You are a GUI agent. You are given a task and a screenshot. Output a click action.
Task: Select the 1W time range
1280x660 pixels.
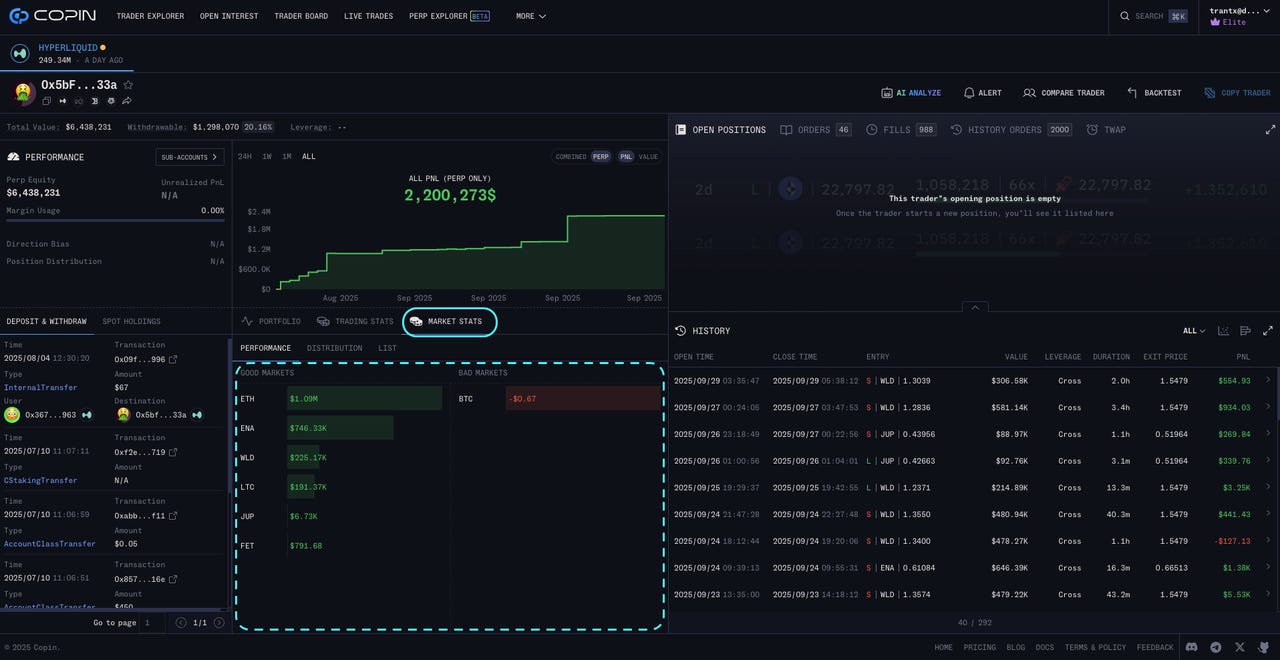click(267, 157)
